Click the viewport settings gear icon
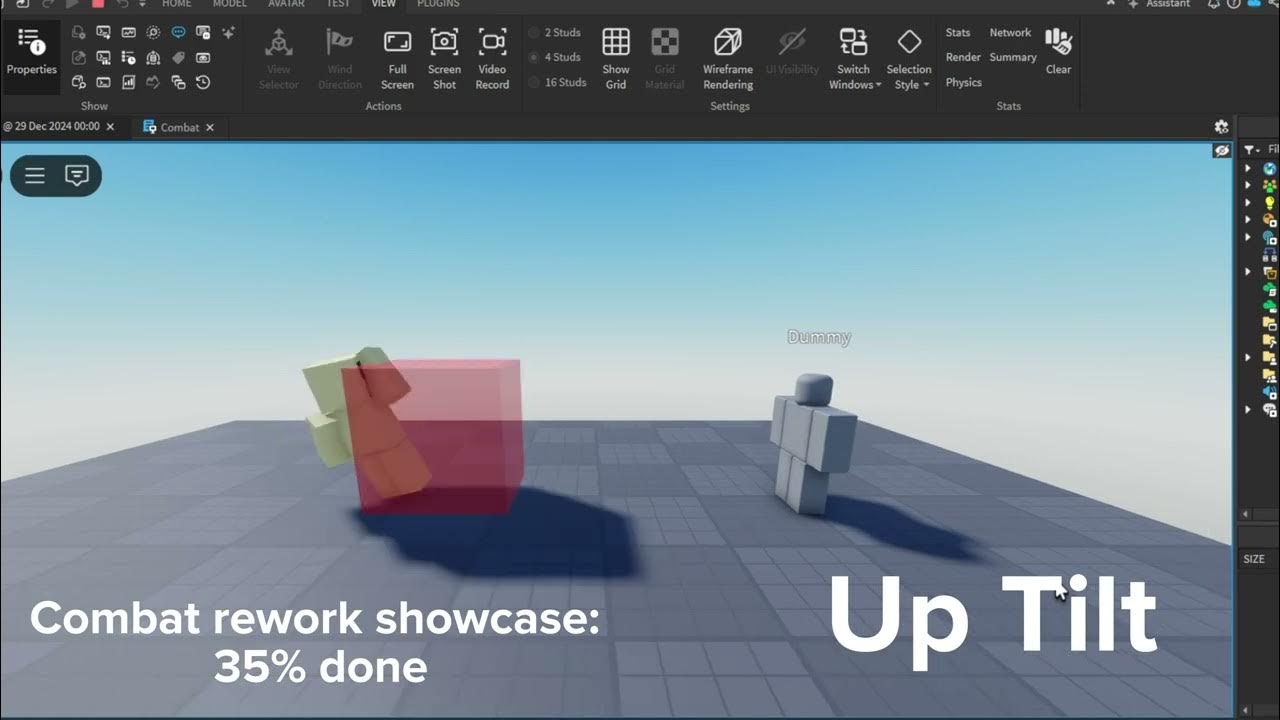1280x720 pixels. click(x=1221, y=127)
